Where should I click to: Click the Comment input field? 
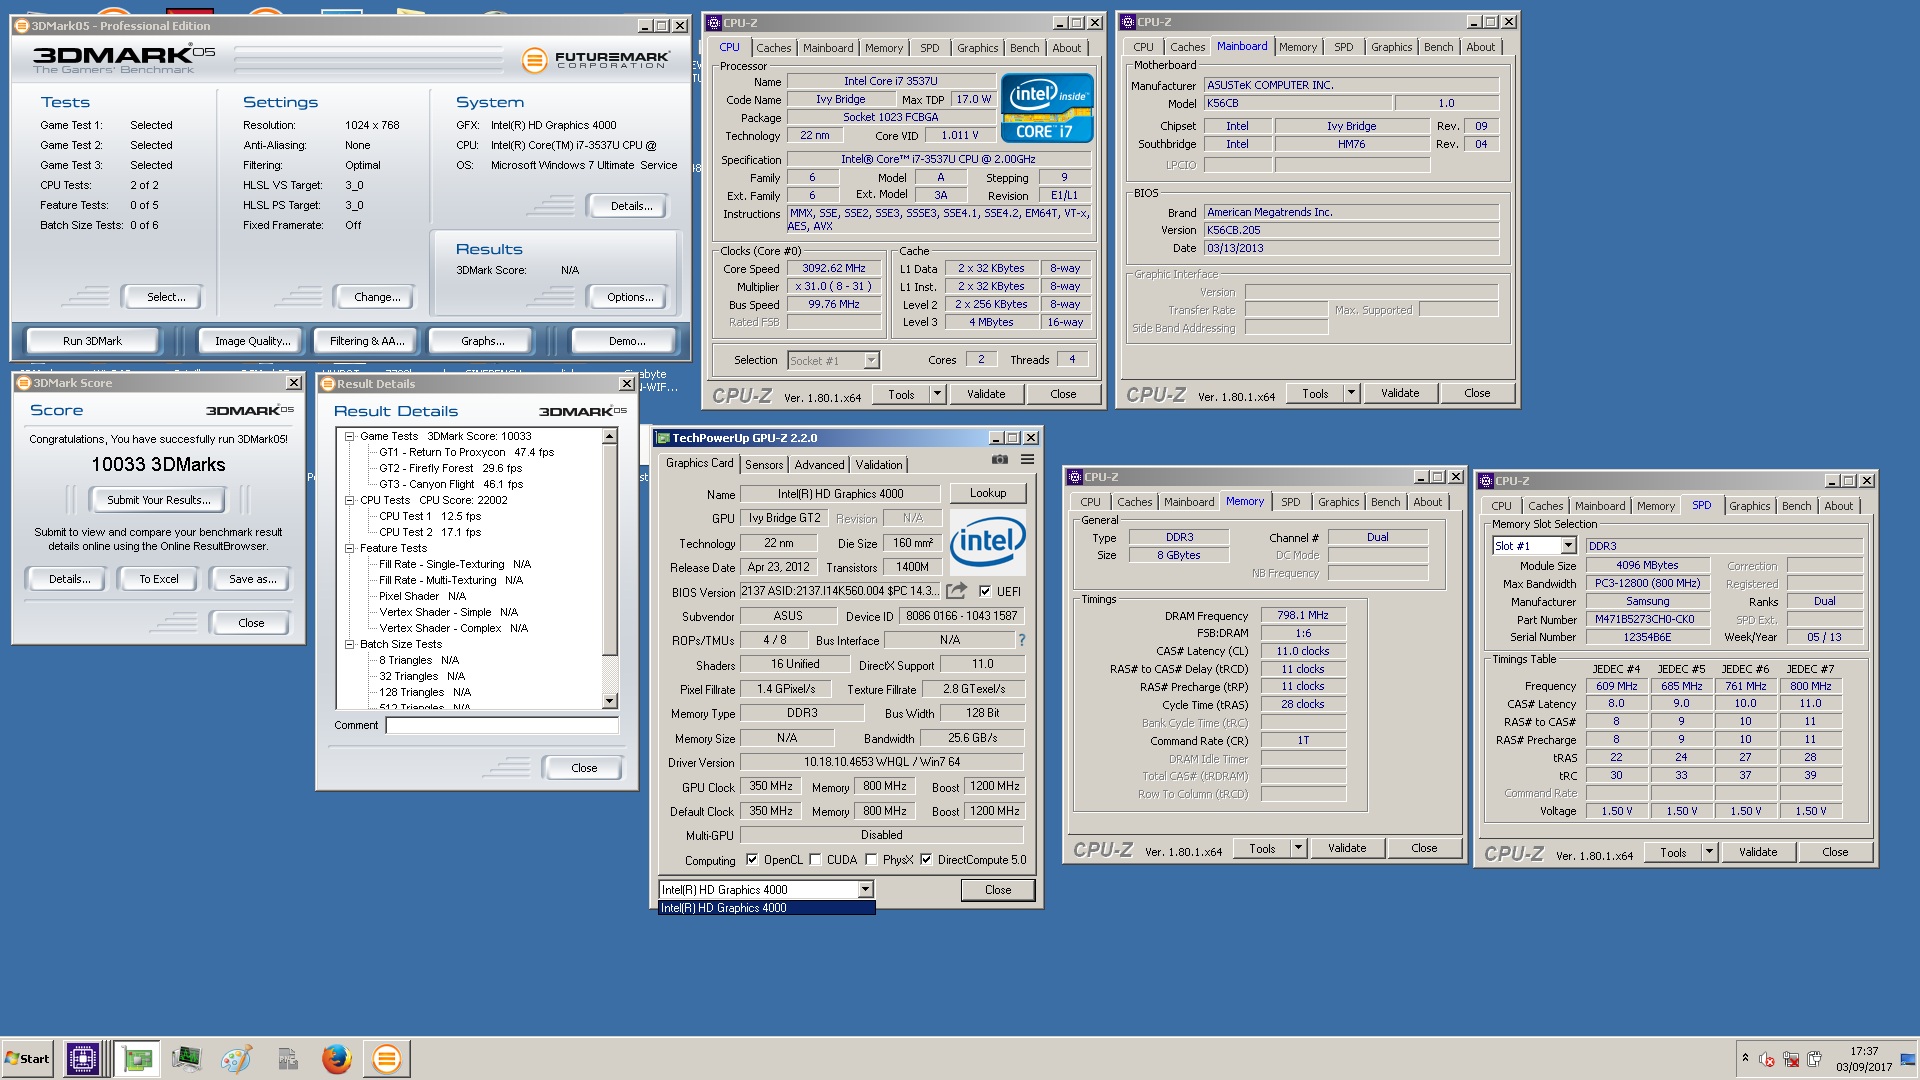501,726
